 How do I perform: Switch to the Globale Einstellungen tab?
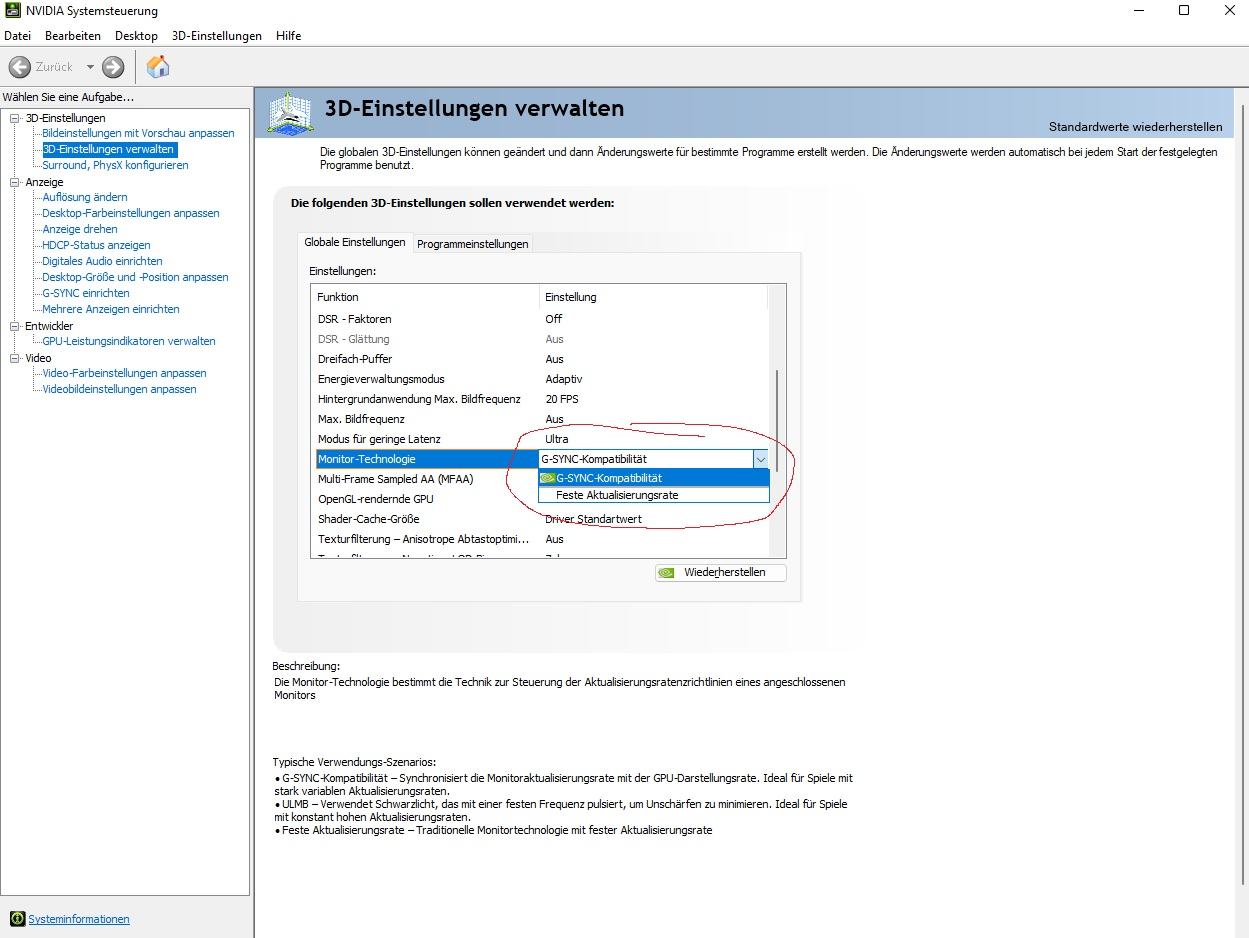click(x=355, y=243)
